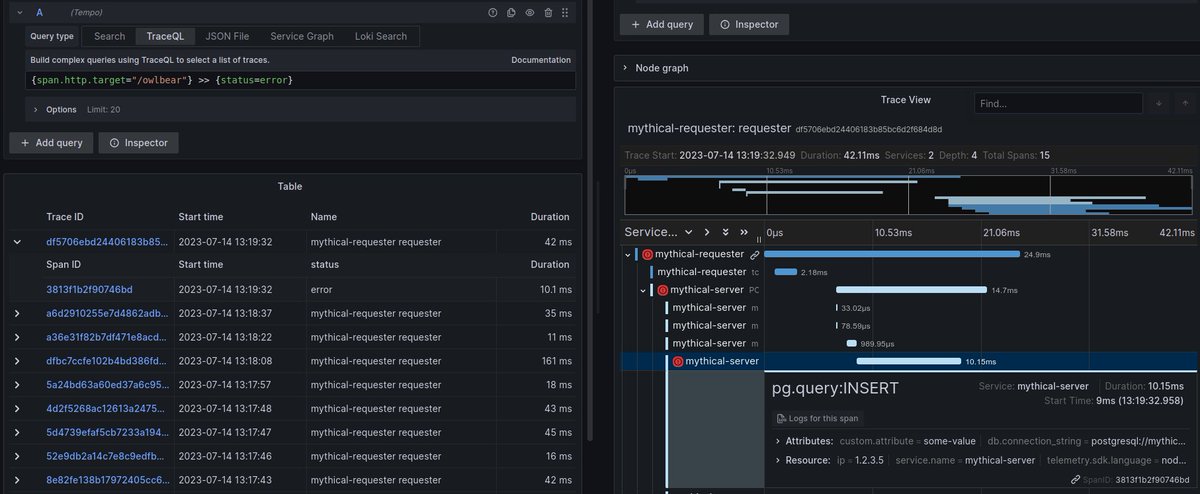Grab the timeline column resize handle
The width and height of the screenshot is (1200, 494).
759,238
